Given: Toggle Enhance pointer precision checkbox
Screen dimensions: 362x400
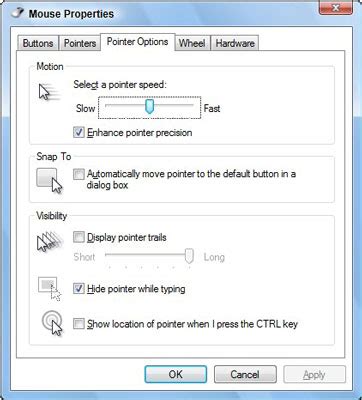Looking at the screenshot, I should (x=79, y=133).
